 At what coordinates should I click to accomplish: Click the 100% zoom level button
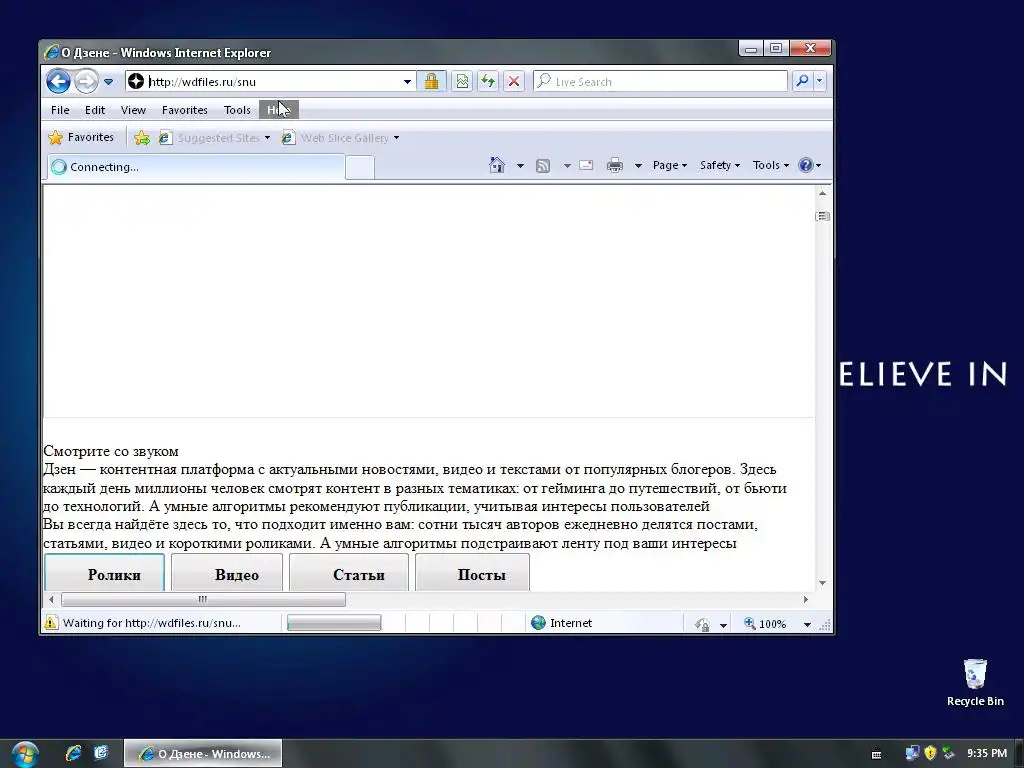[x=765, y=624]
